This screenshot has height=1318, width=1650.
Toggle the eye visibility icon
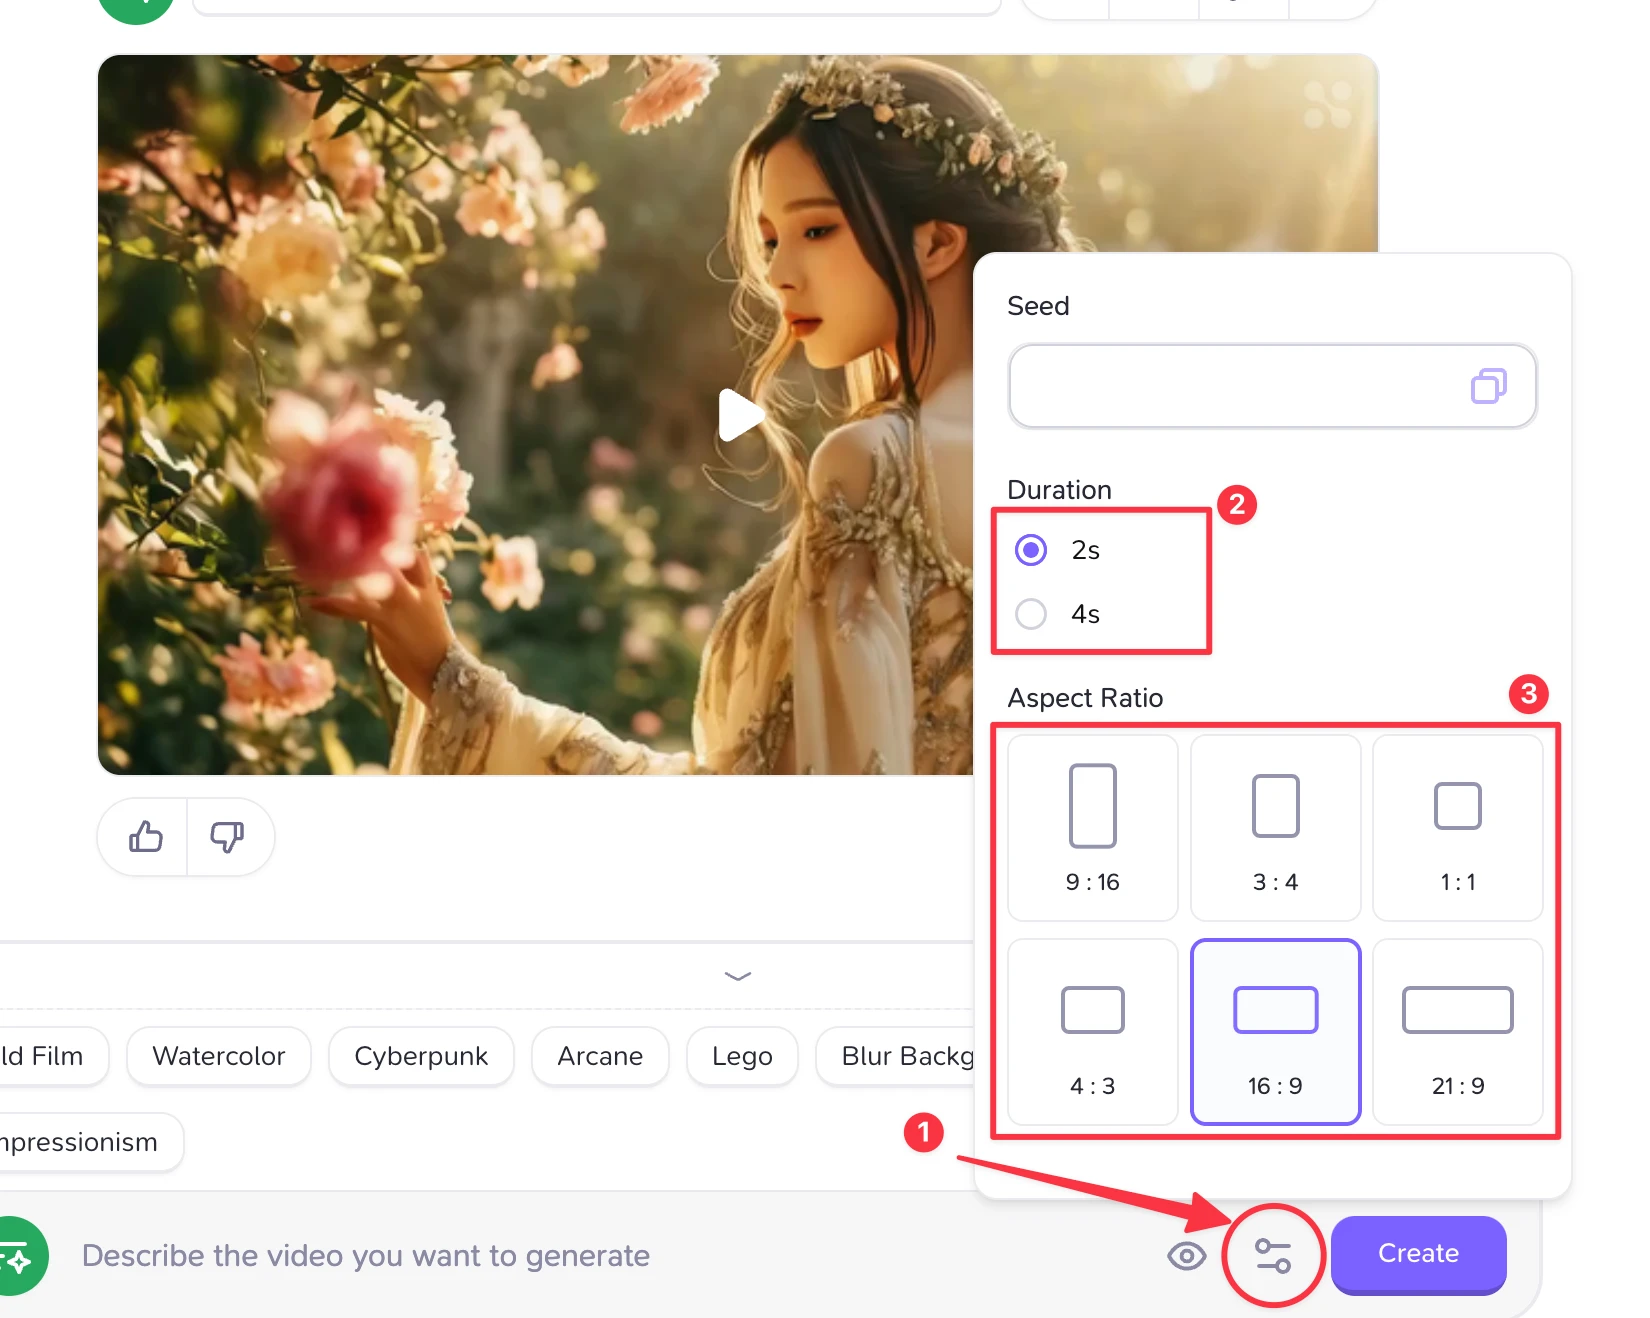pos(1187,1256)
